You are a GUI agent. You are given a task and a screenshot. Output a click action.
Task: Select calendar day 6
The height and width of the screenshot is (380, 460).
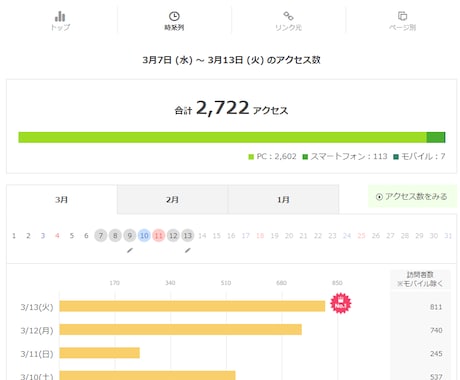pyautogui.click(x=86, y=236)
